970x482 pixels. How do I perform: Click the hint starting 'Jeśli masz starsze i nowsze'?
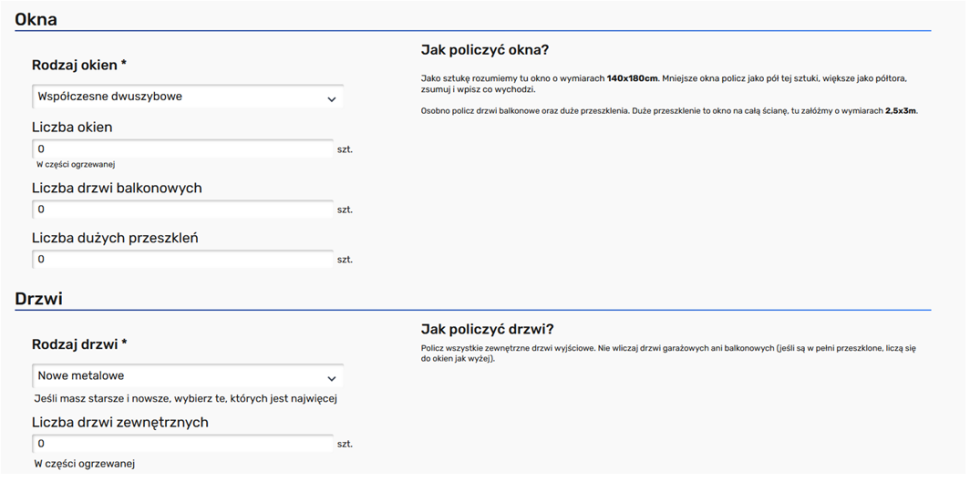coord(185,399)
